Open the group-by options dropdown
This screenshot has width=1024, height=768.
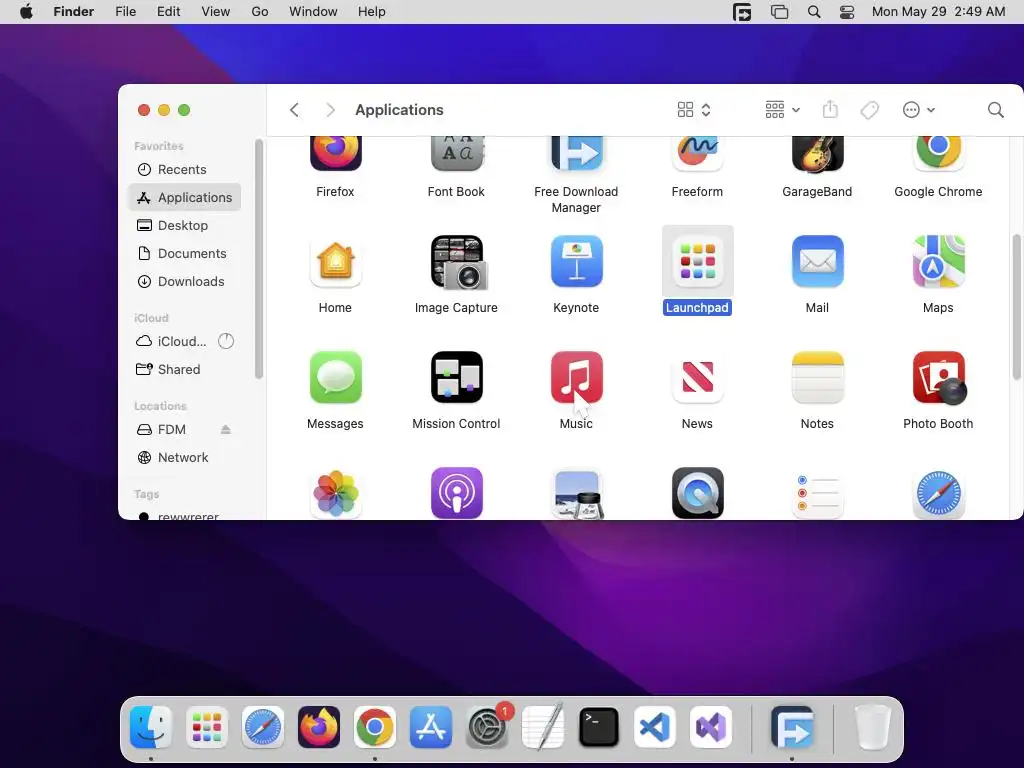tap(782, 110)
